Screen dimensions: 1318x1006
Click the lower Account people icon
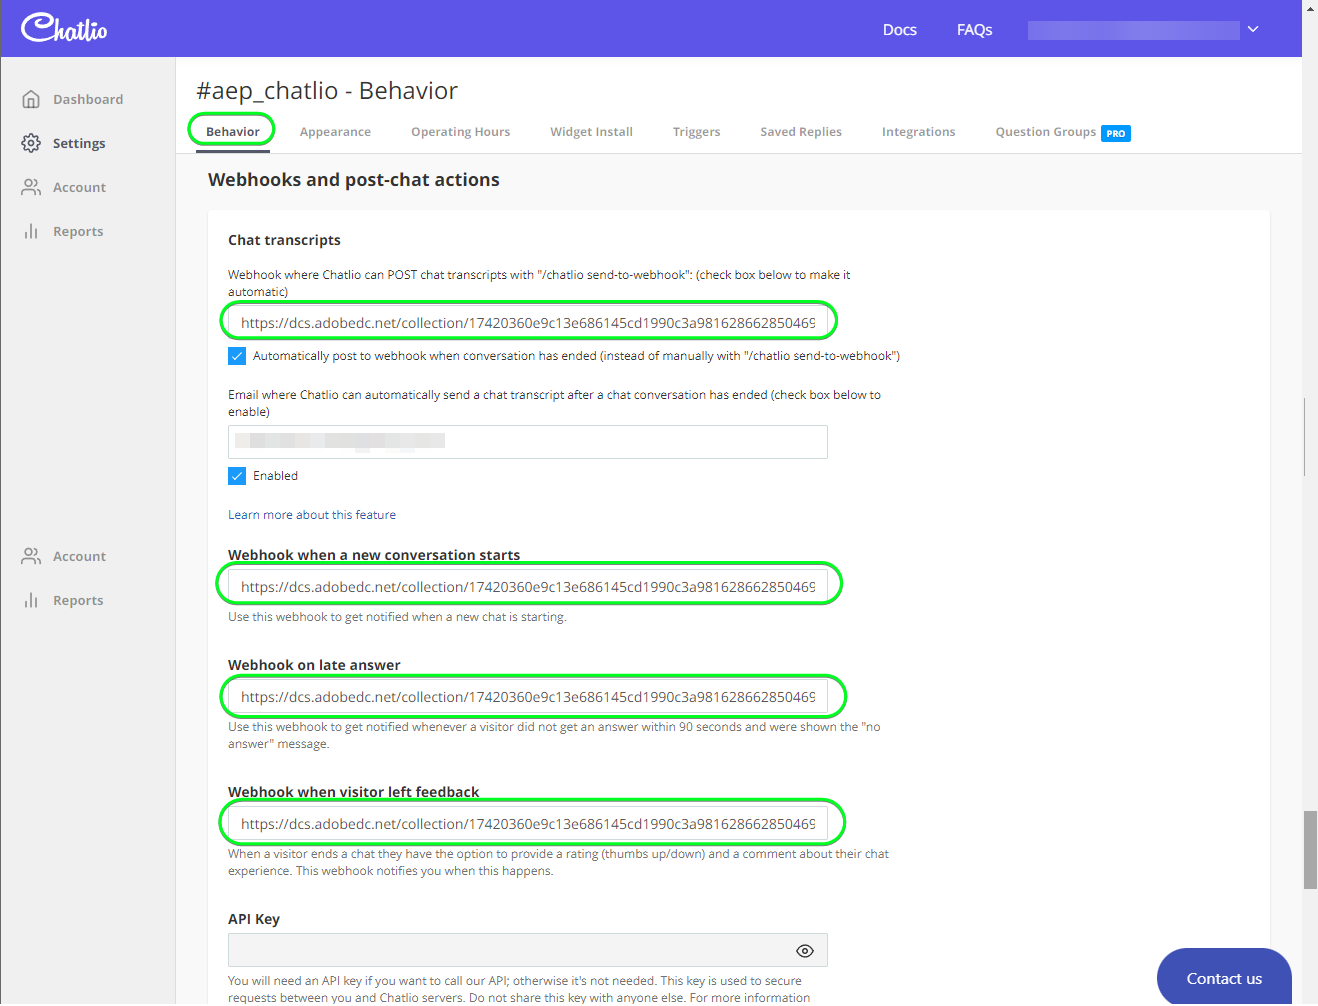tap(31, 556)
